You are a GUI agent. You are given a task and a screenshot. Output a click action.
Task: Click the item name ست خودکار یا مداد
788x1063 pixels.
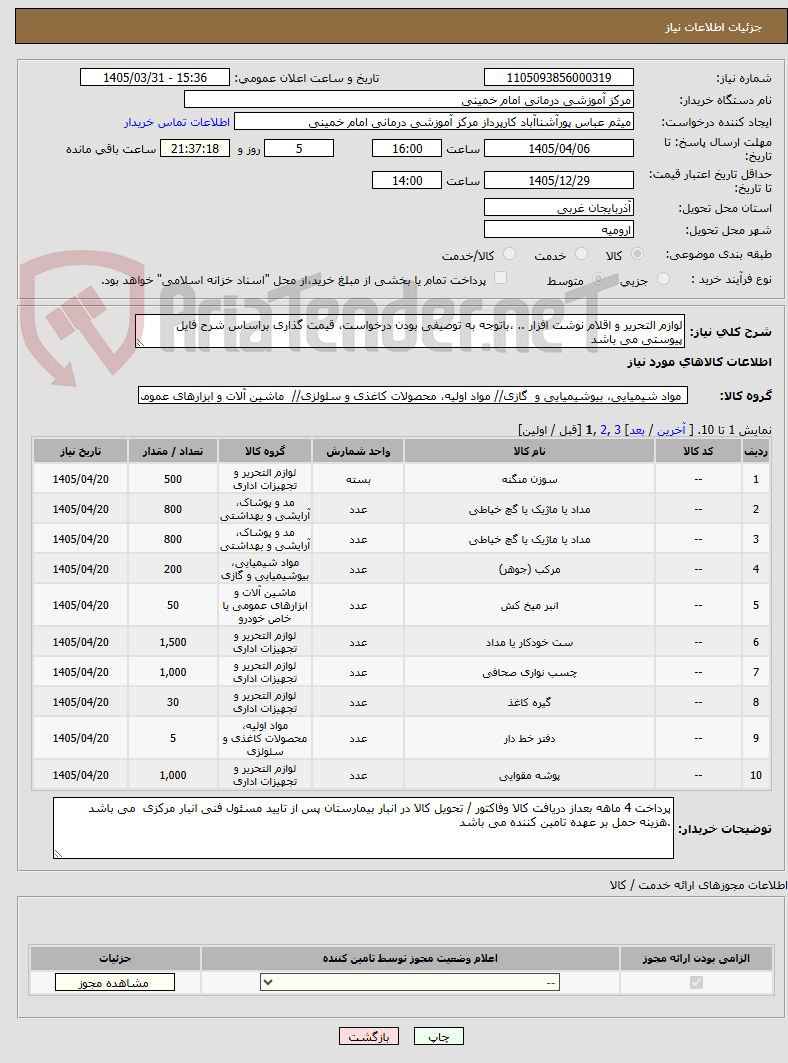[530, 642]
